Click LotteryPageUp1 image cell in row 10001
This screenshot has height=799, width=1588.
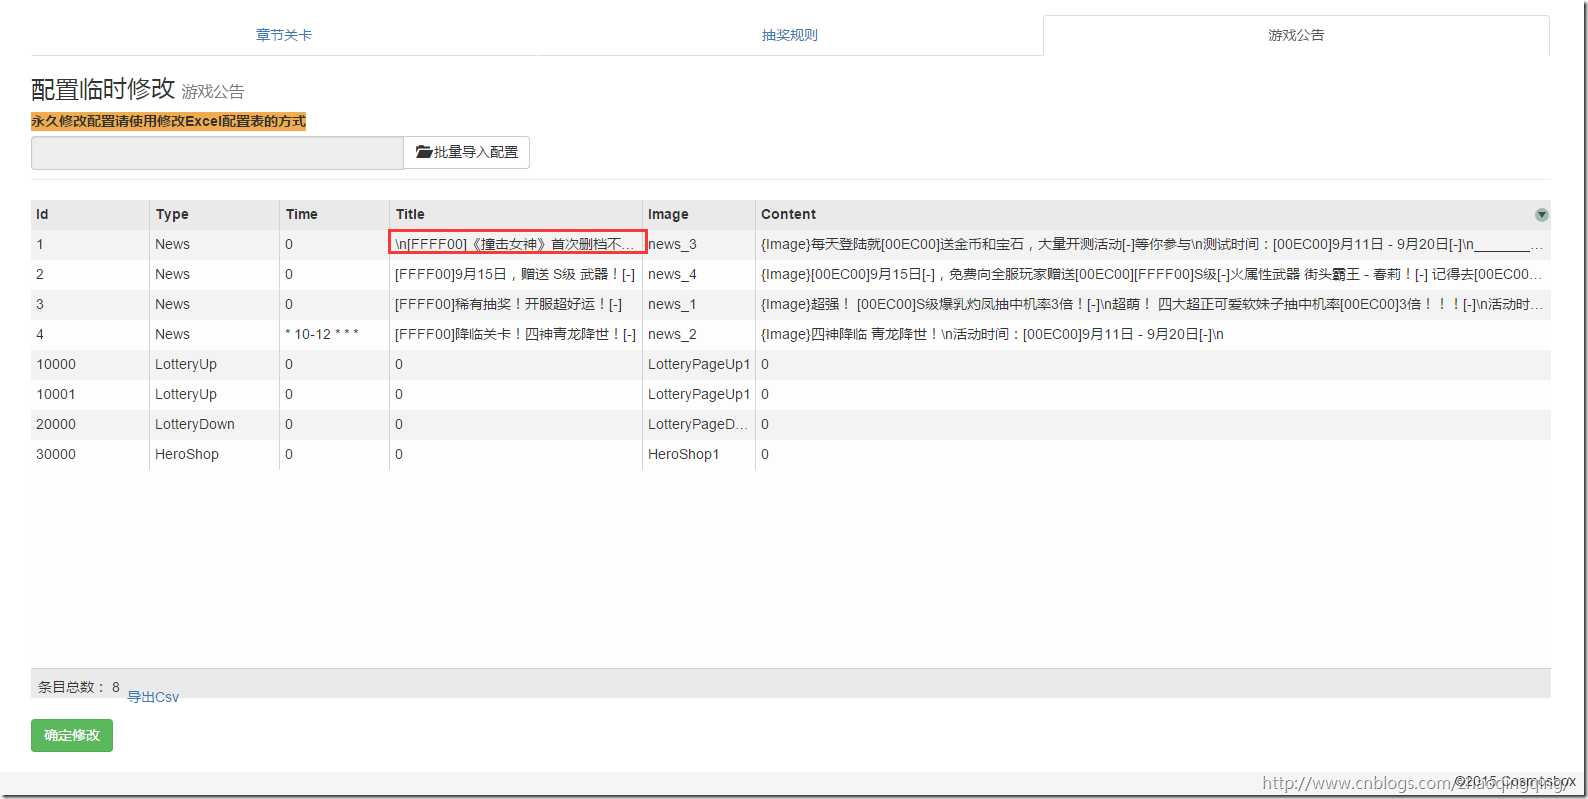click(699, 394)
